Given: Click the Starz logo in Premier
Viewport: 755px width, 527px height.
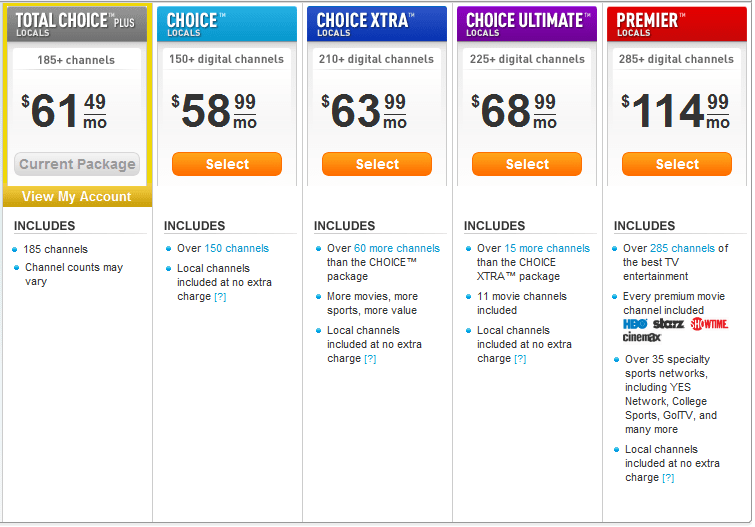Looking at the screenshot, I should click(668, 324).
